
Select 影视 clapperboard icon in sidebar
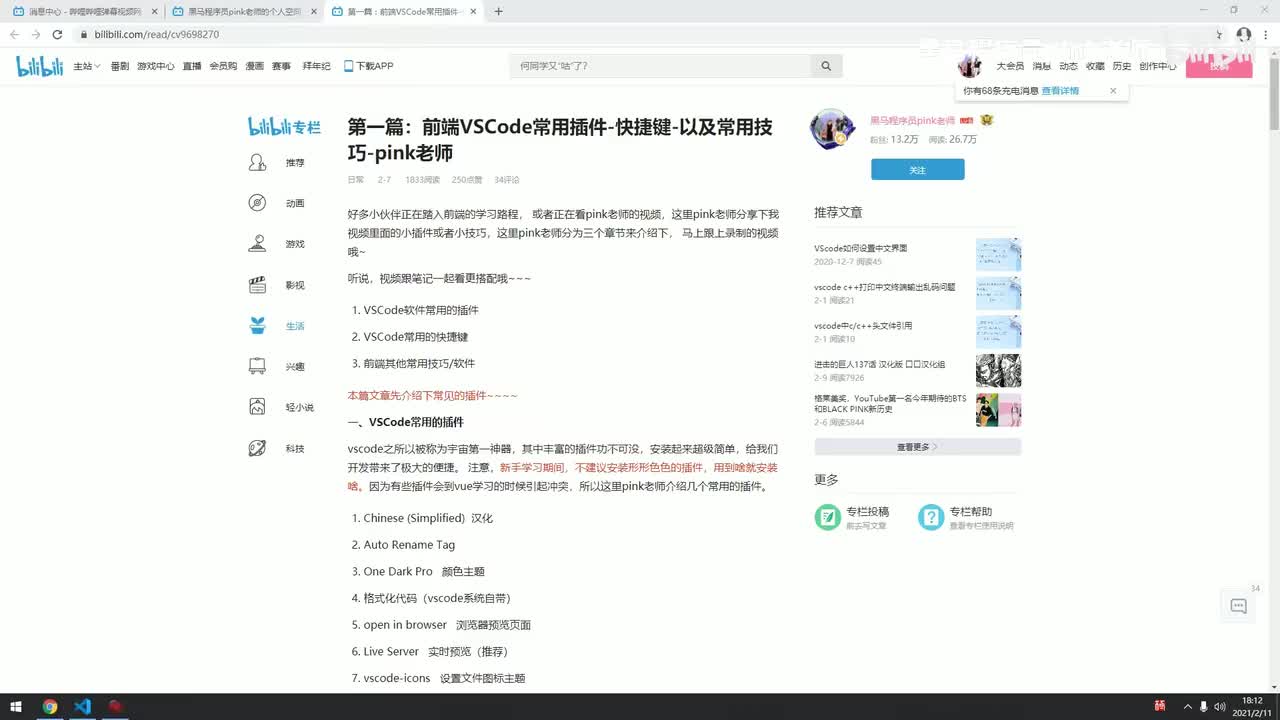pyautogui.click(x=257, y=285)
